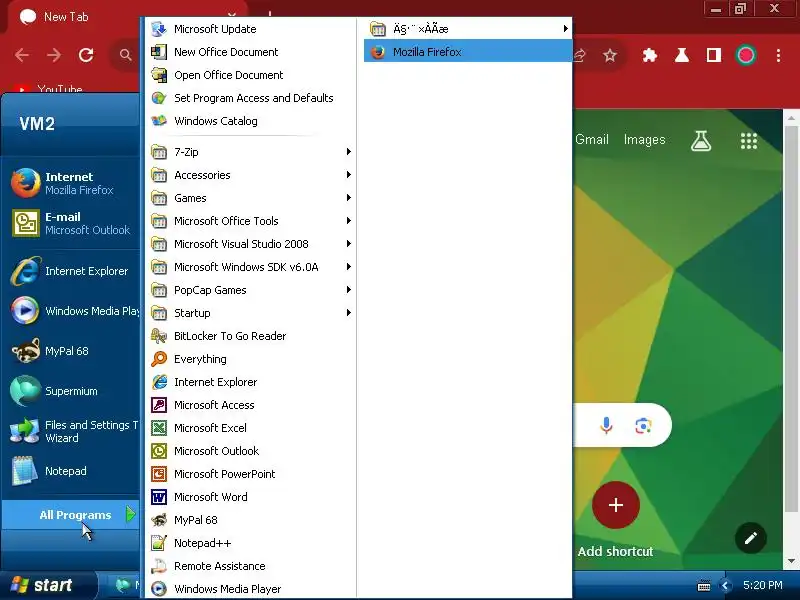Viewport: 800px width, 600px height.
Task: Click Internet Explorer icon in All Programs
Action: point(159,382)
